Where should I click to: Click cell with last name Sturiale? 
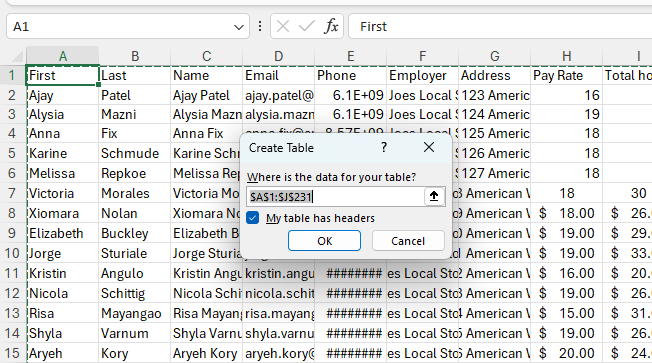[x=135, y=253]
